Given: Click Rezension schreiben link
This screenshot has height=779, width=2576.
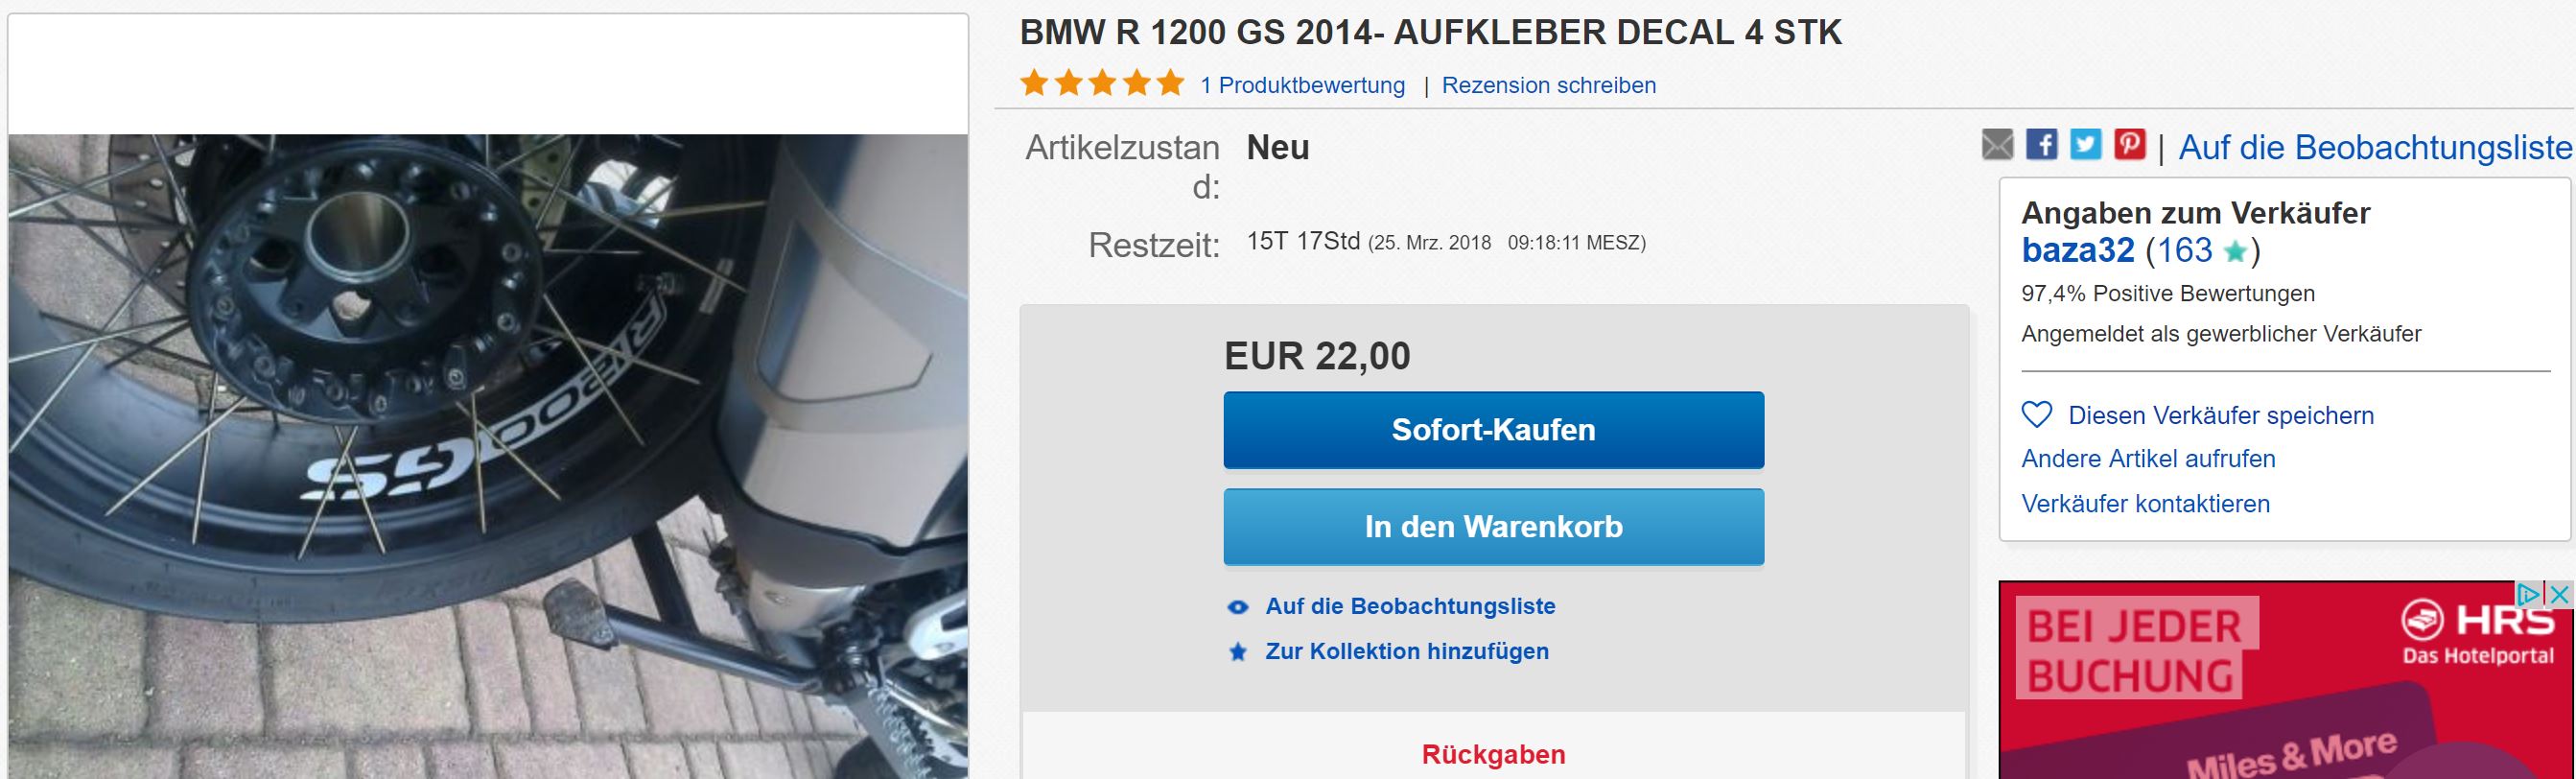Looking at the screenshot, I should pos(1548,86).
